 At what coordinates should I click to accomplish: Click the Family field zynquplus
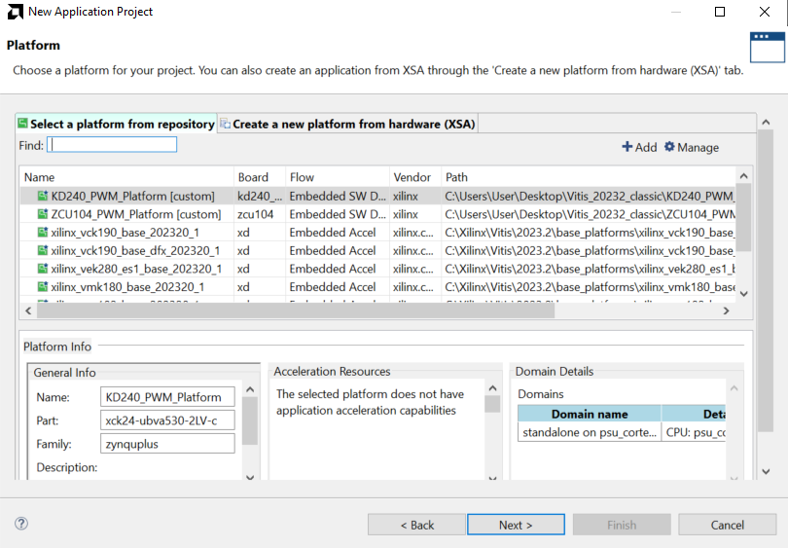(x=167, y=444)
